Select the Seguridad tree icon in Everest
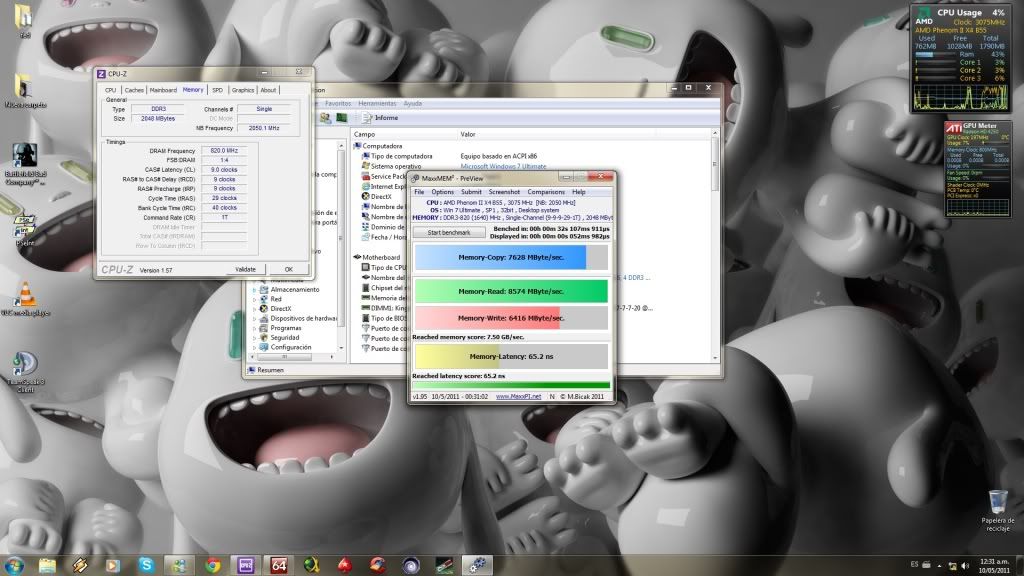1024x576 pixels. click(x=263, y=338)
